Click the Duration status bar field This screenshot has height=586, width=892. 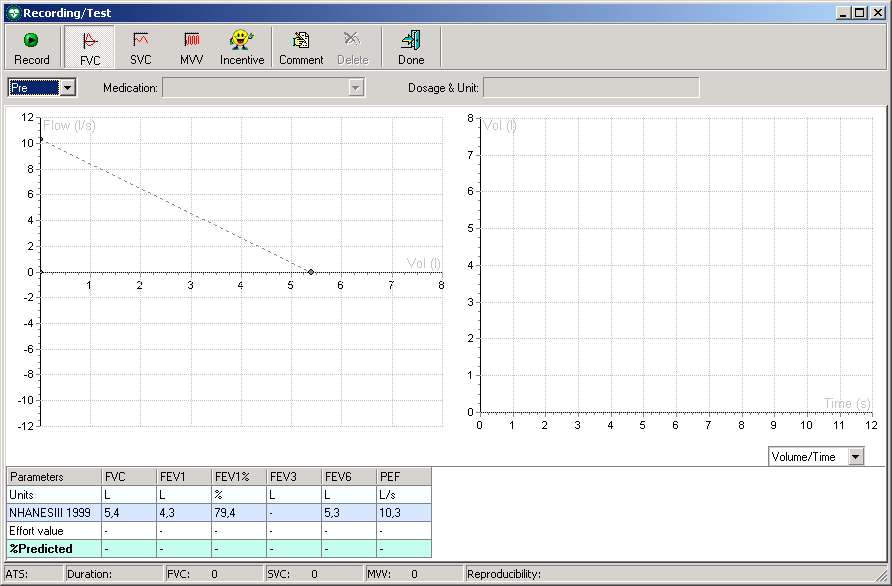click(x=114, y=574)
